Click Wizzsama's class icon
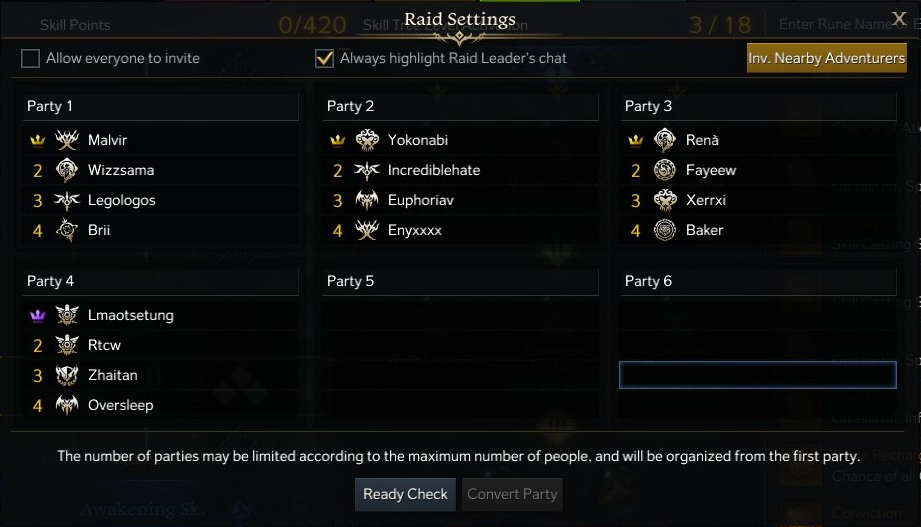921x527 pixels. click(67, 170)
